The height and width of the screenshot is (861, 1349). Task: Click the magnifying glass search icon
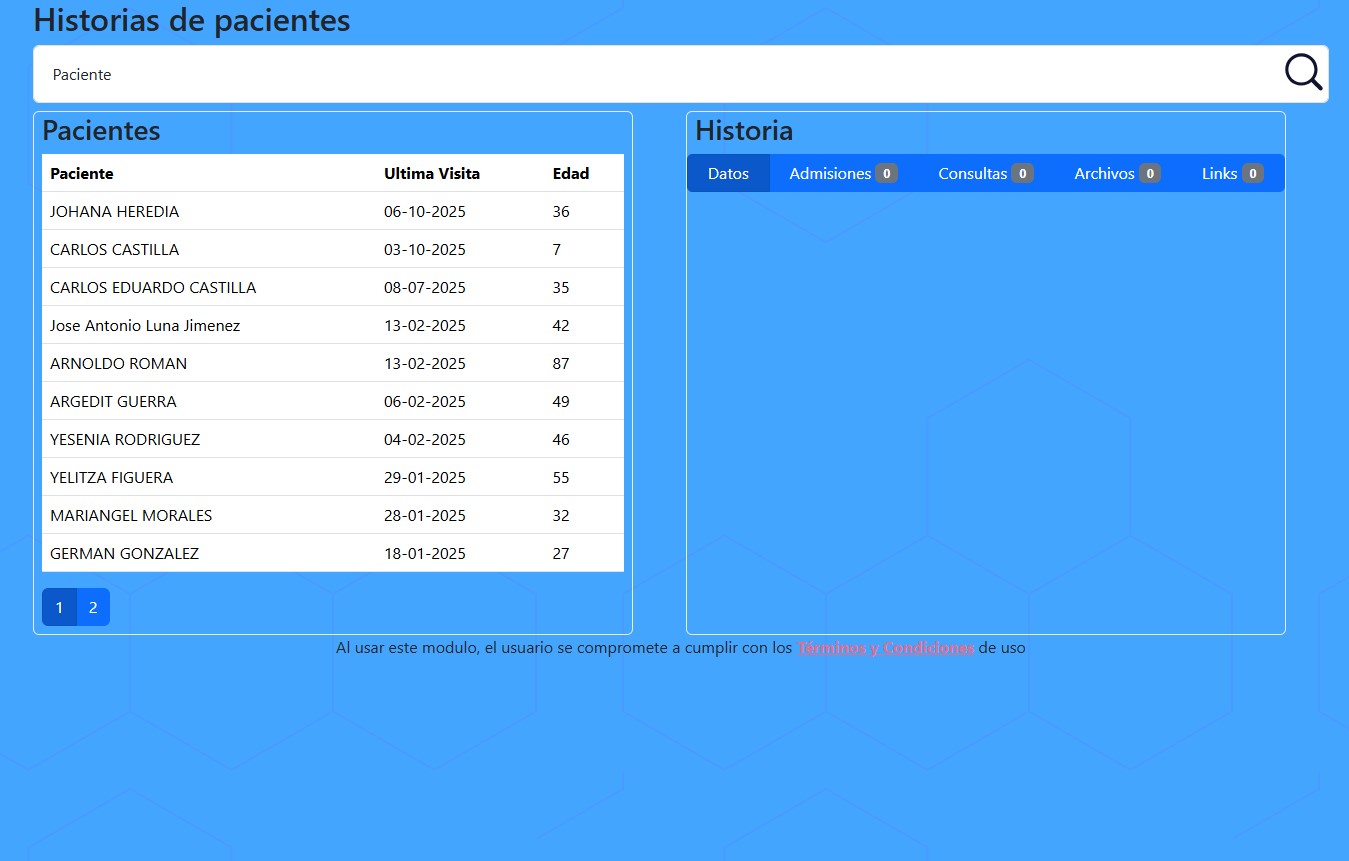tap(1303, 73)
